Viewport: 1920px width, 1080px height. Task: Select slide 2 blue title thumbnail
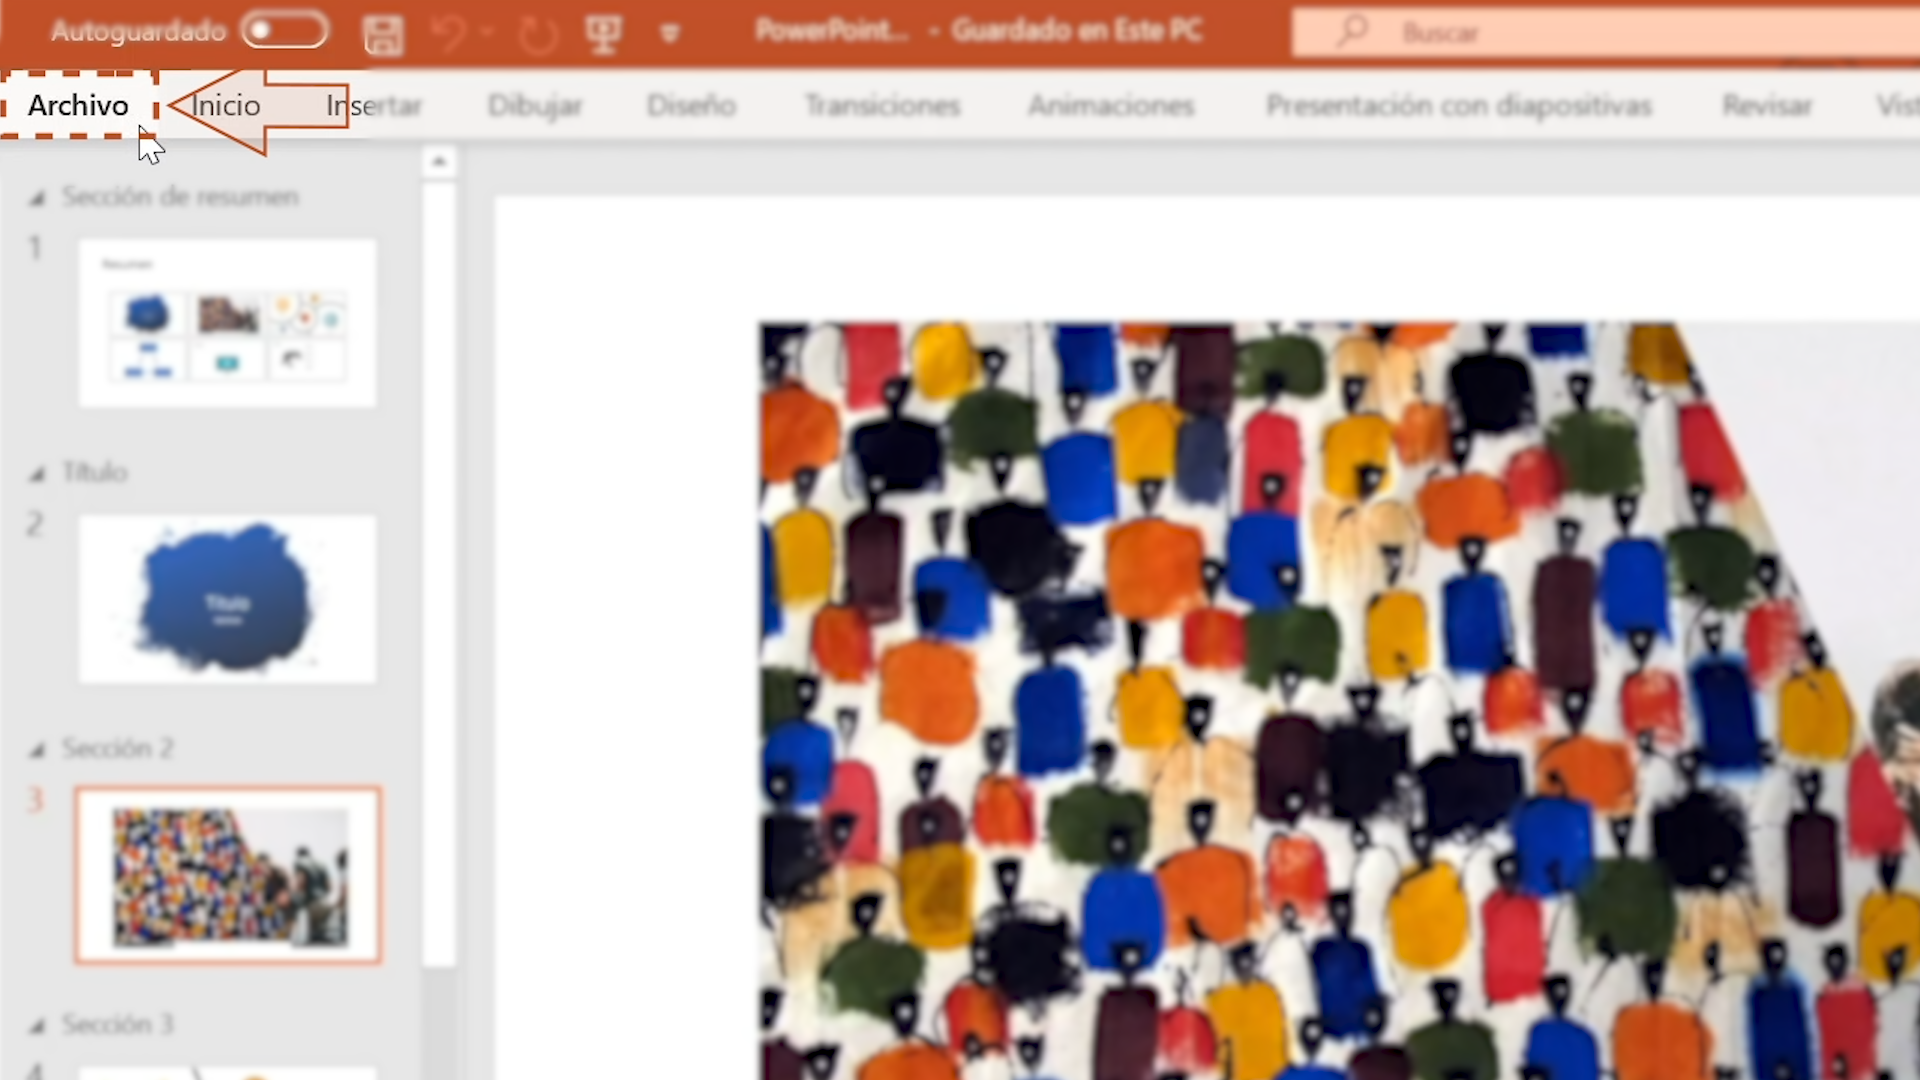[x=228, y=599]
